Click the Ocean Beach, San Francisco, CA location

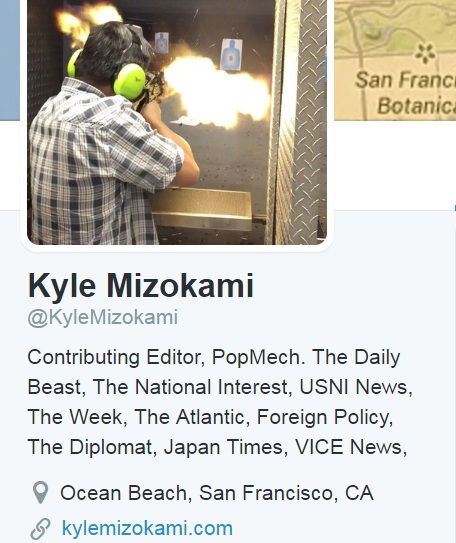[x=217, y=493]
